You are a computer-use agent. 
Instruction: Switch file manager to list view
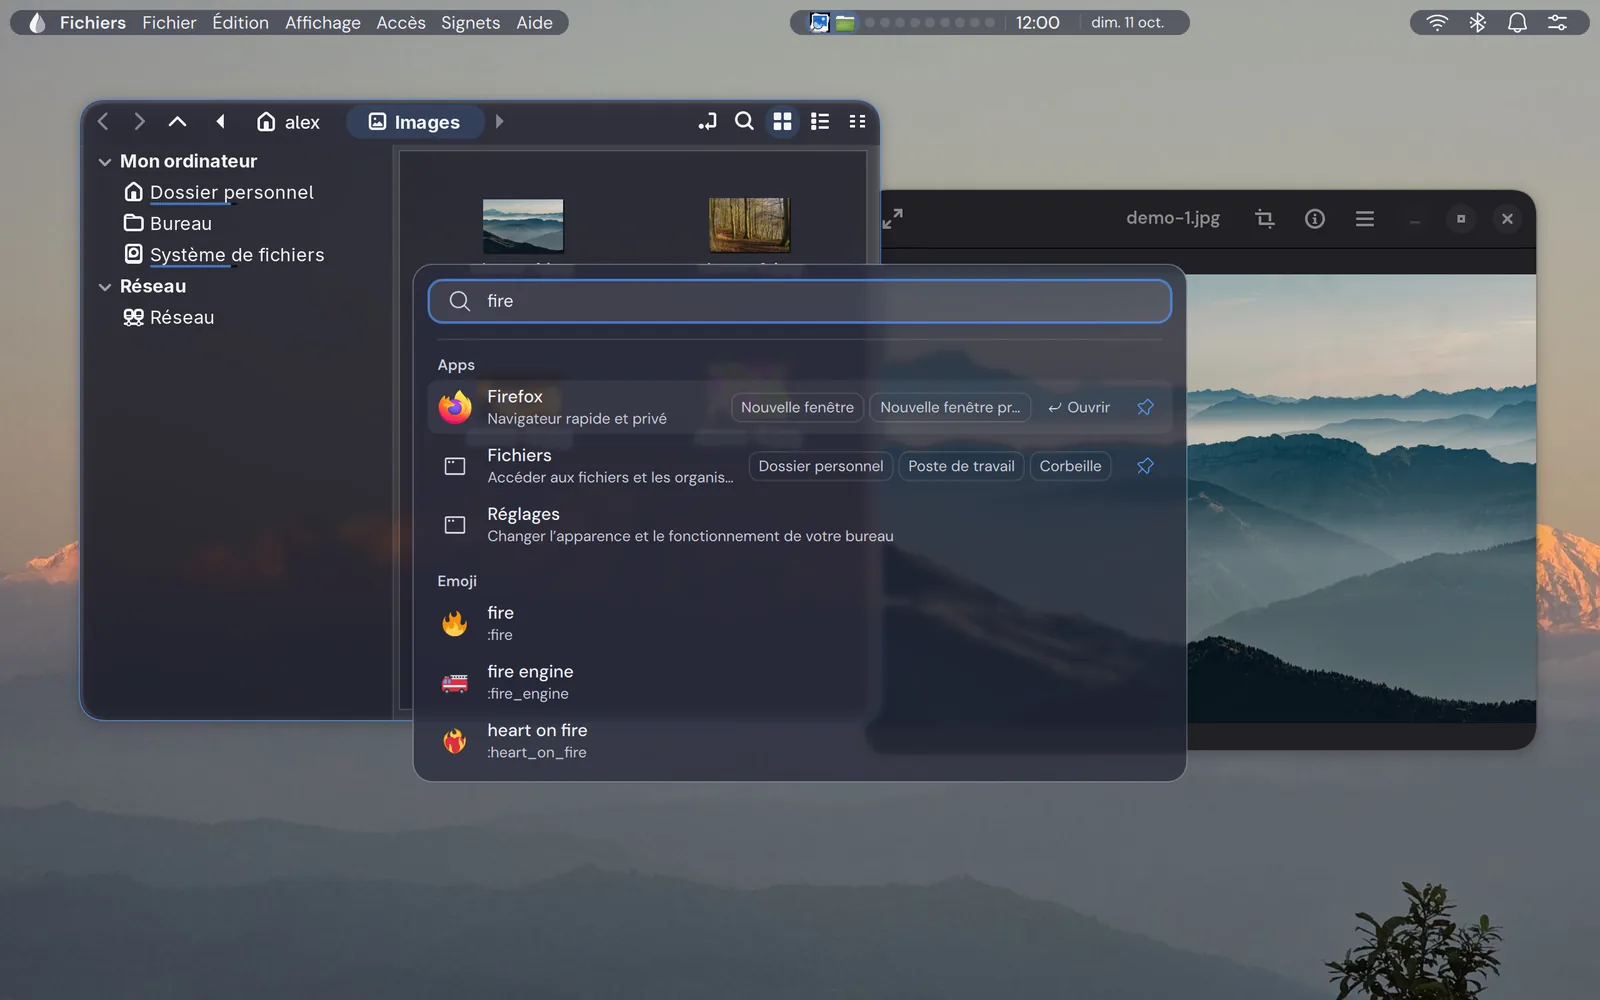(820, 121)
